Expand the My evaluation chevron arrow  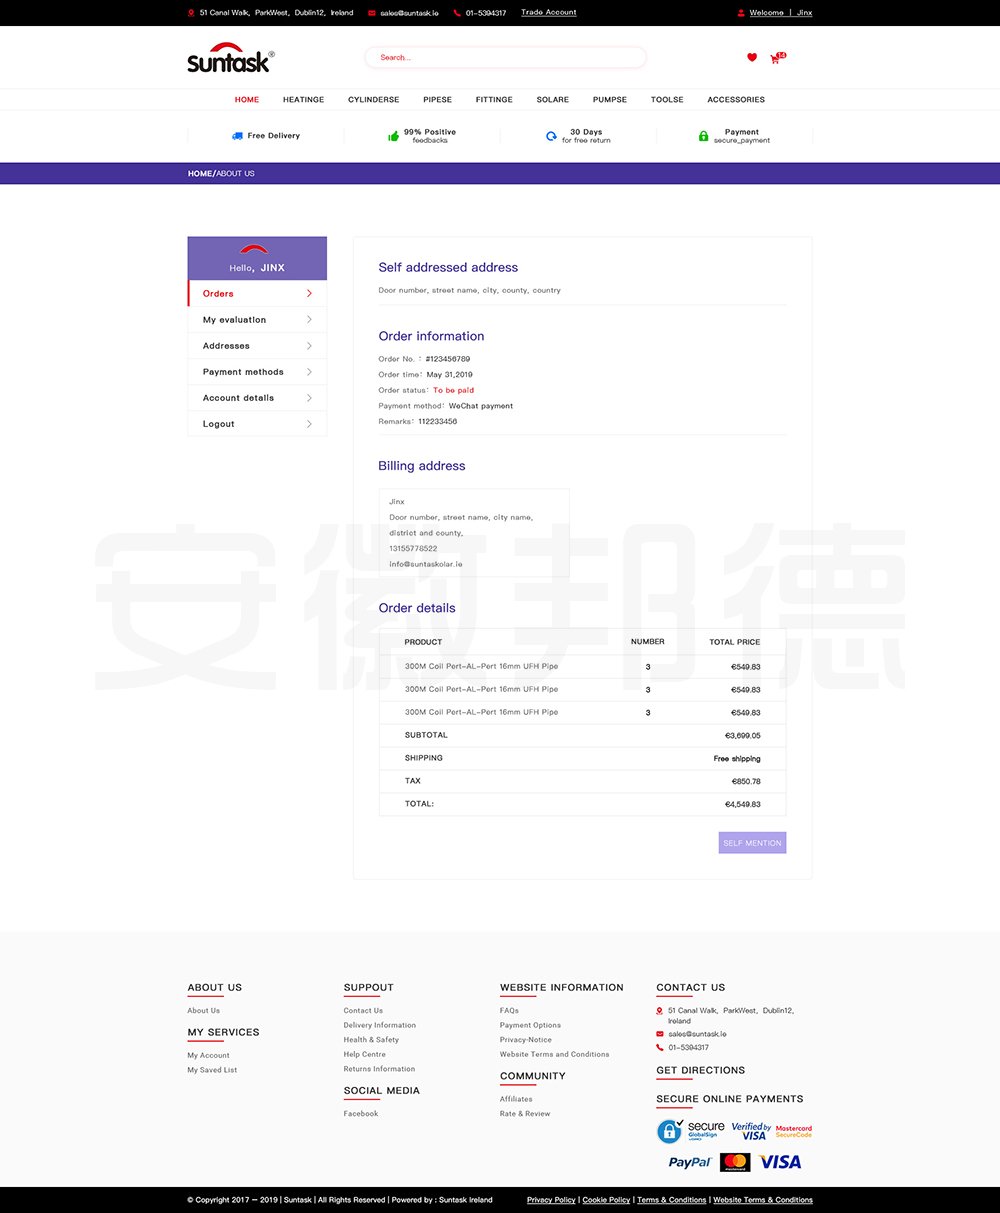(309, 320)
